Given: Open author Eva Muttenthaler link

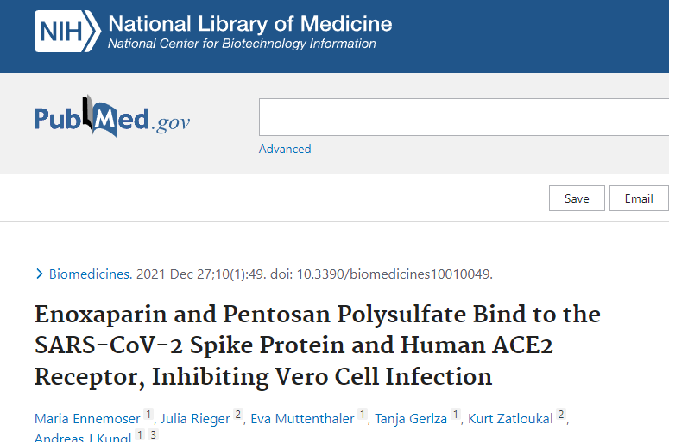Looking at the screenshot, I should coord(302,419).
